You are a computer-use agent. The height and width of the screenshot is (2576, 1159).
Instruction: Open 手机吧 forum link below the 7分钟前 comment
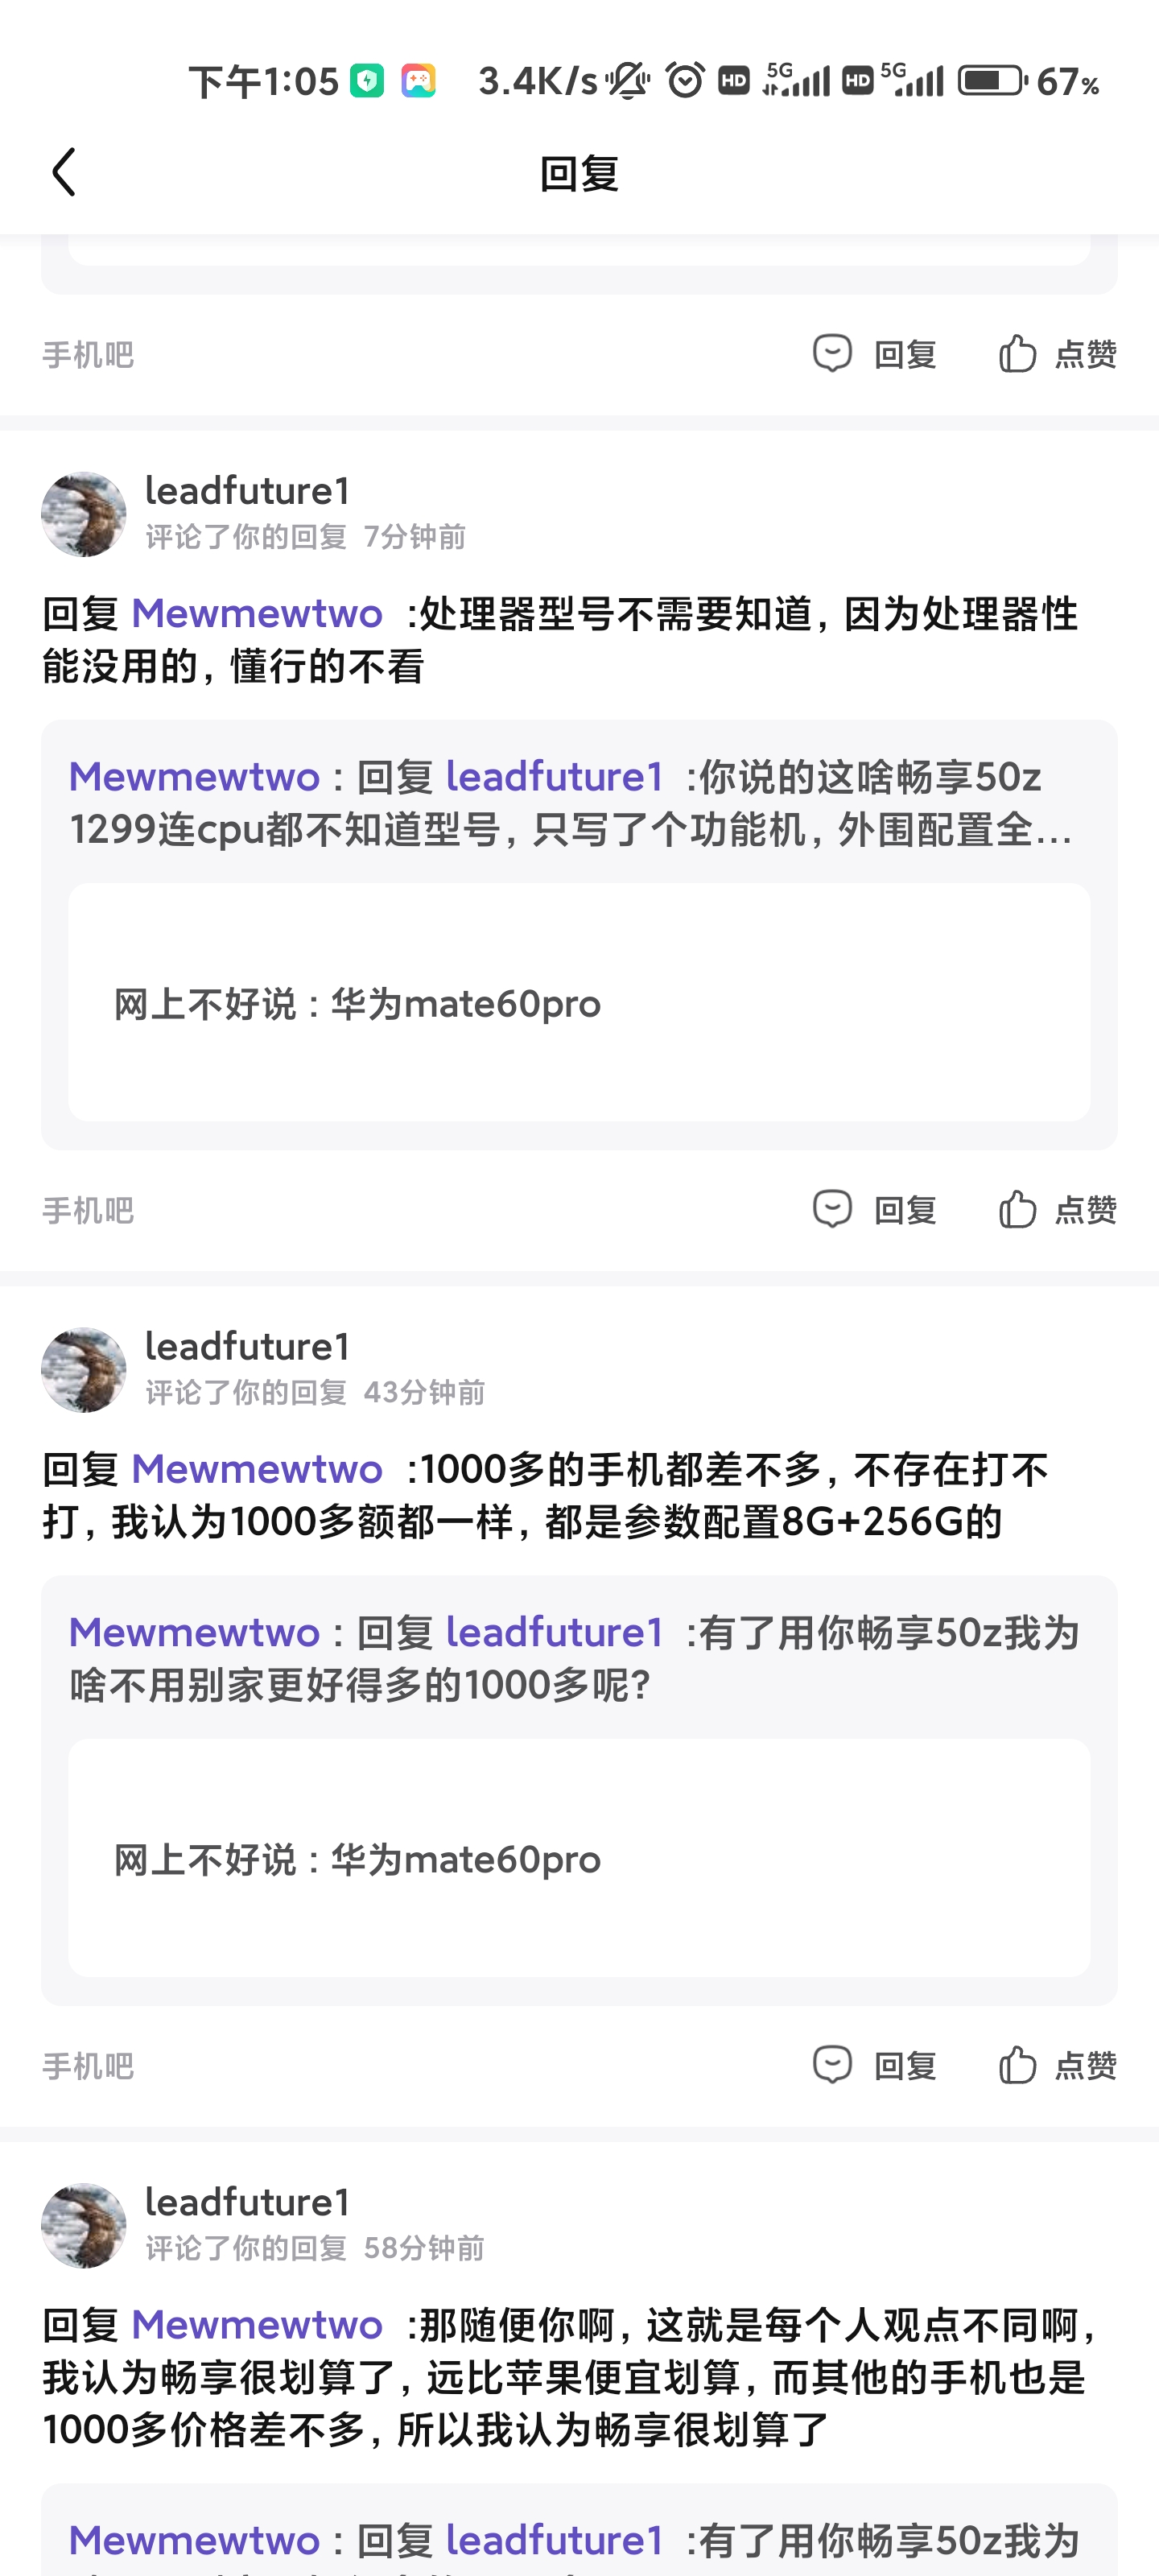pyautogui.click(x=88, y=1211)
